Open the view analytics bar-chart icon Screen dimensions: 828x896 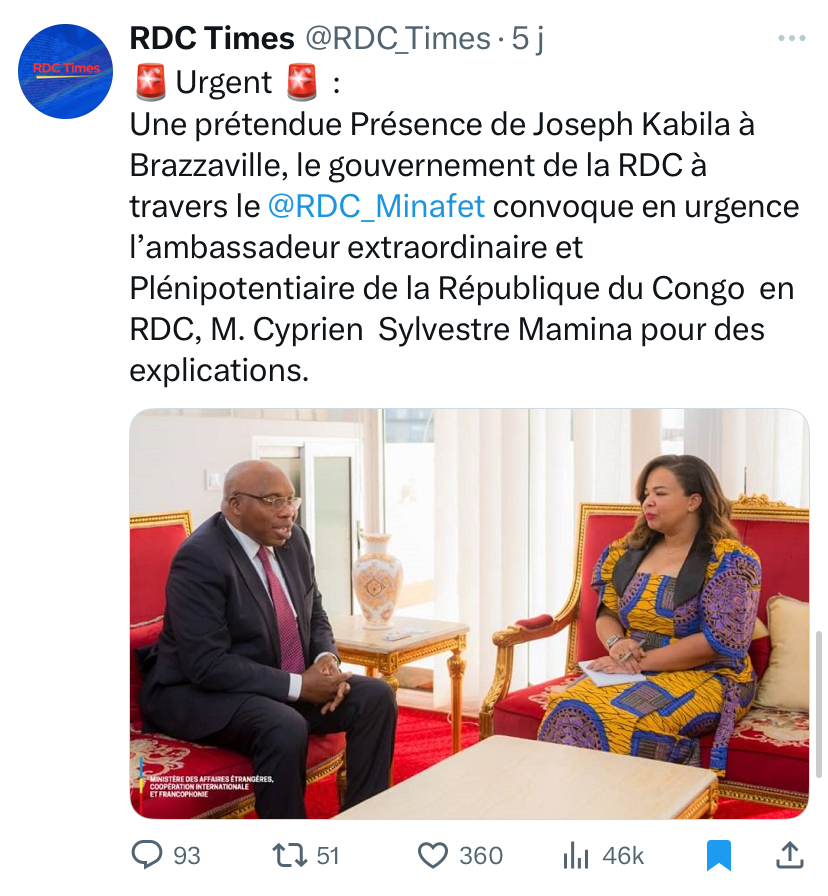[575, 854]
